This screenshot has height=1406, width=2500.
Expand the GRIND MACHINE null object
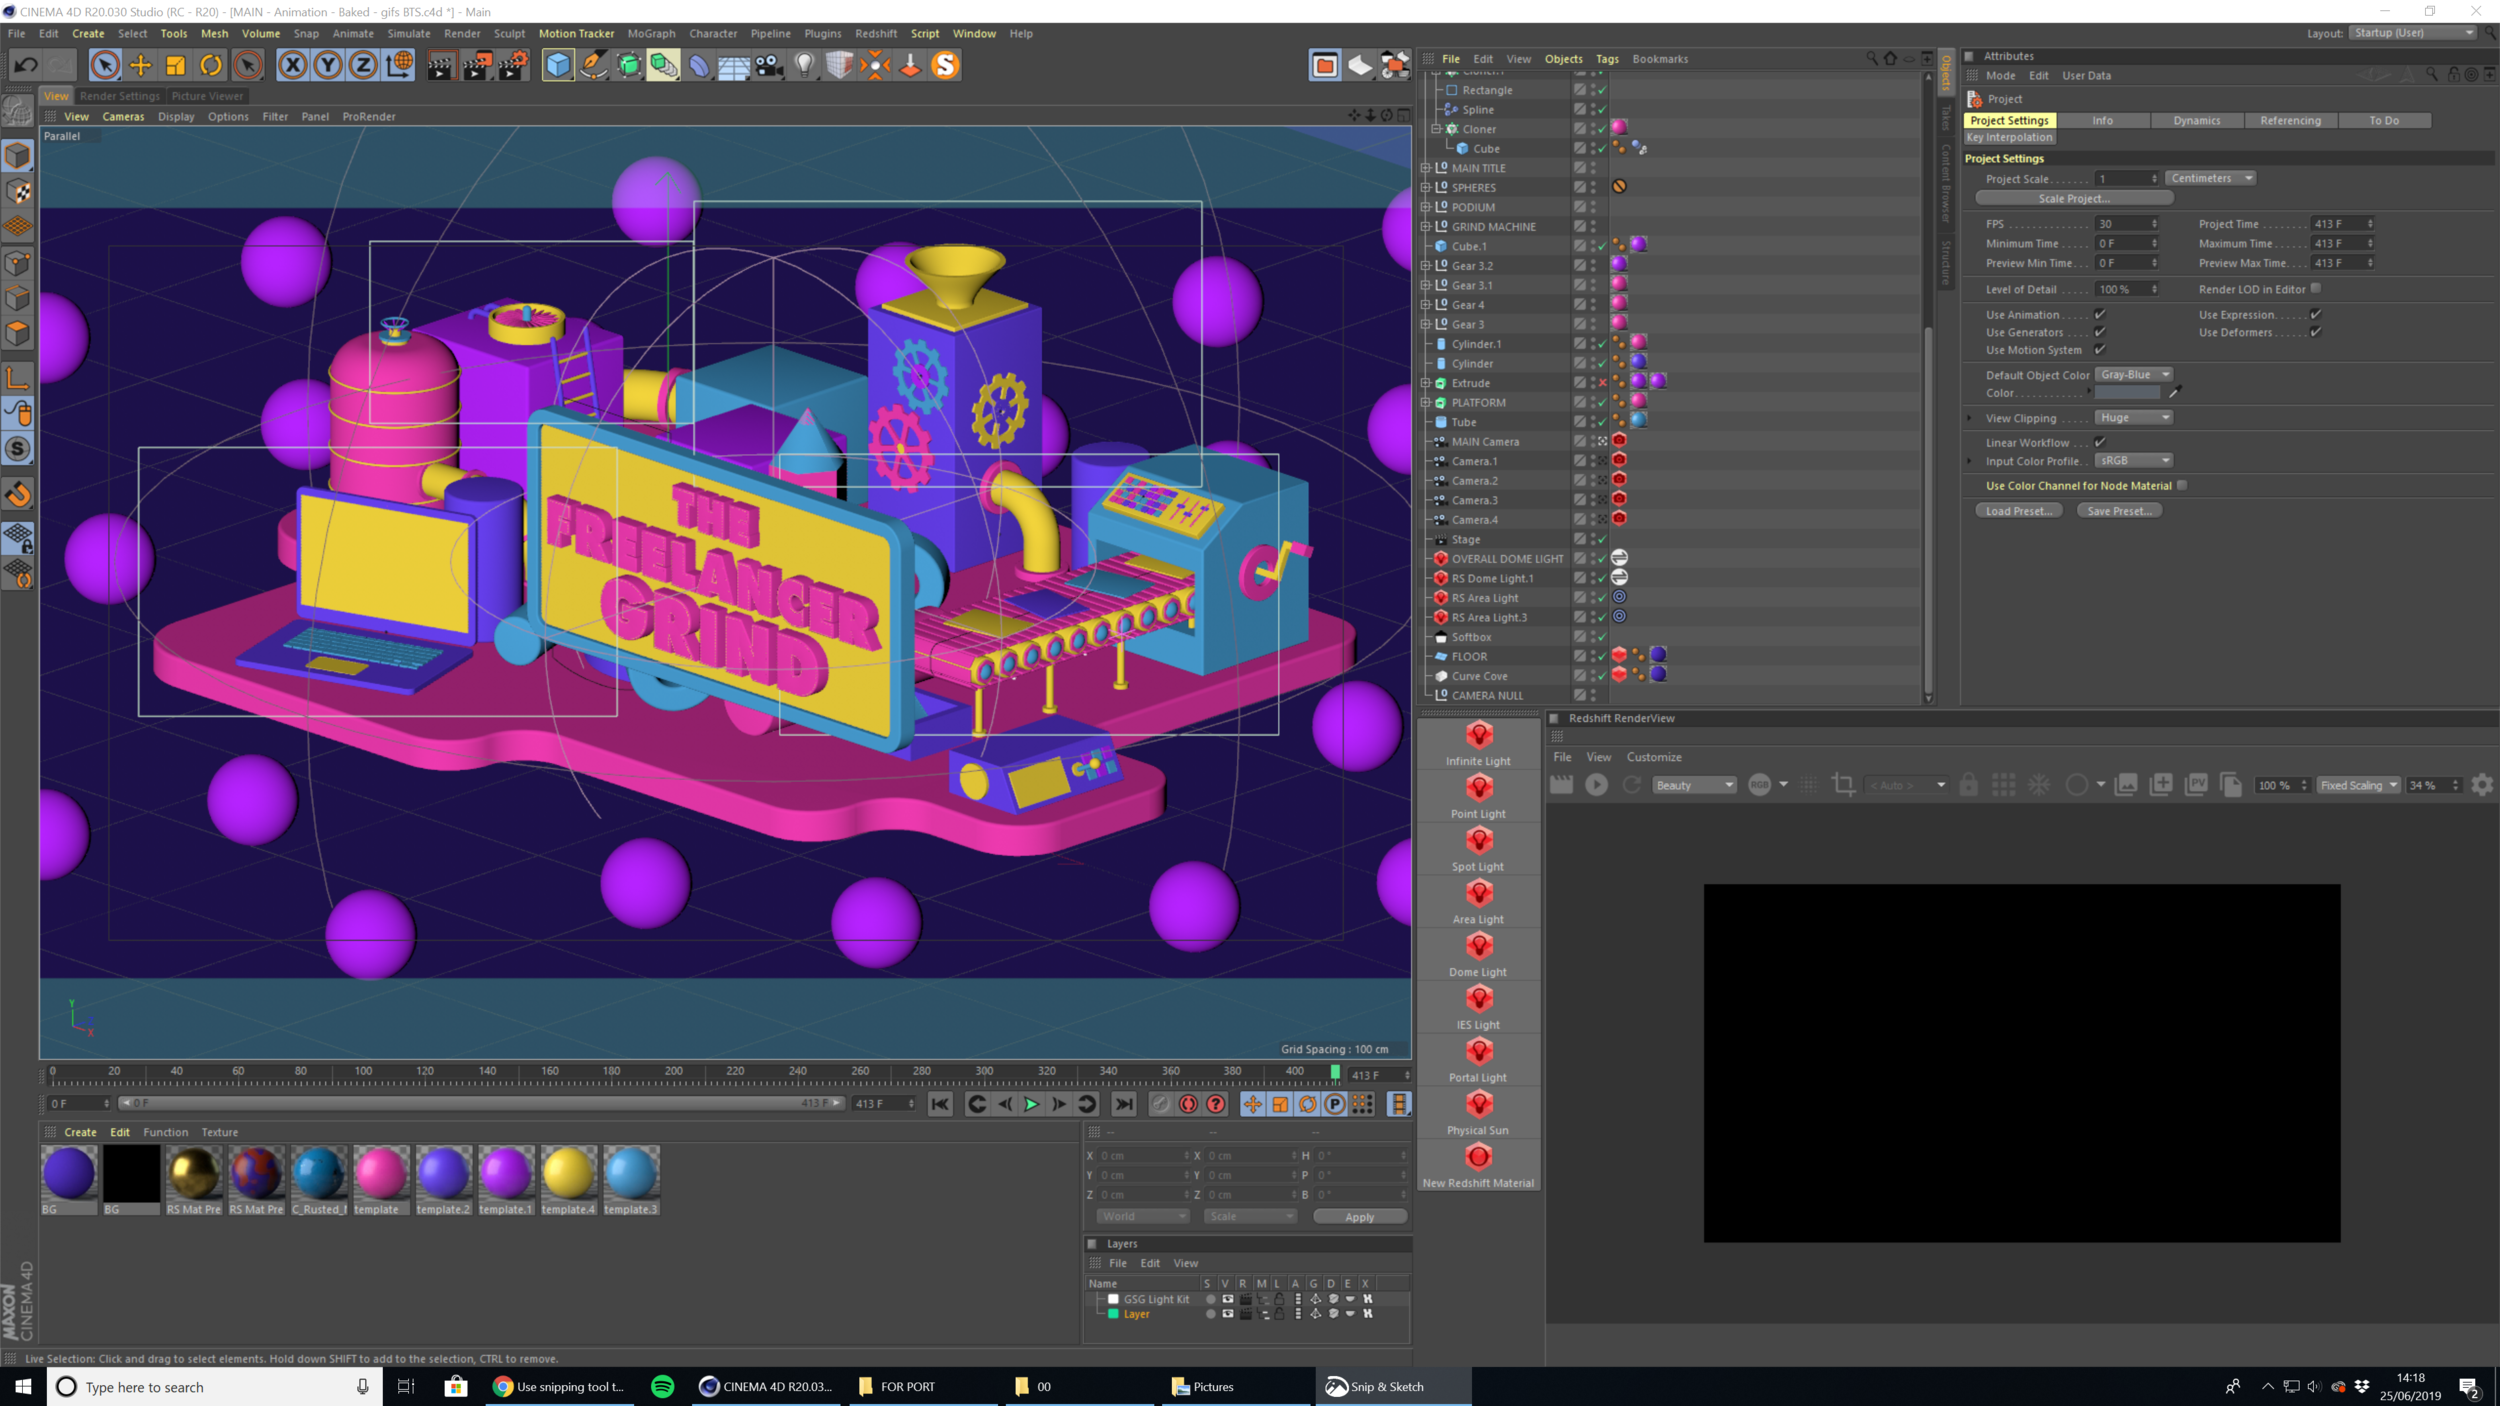(1427, 227)
